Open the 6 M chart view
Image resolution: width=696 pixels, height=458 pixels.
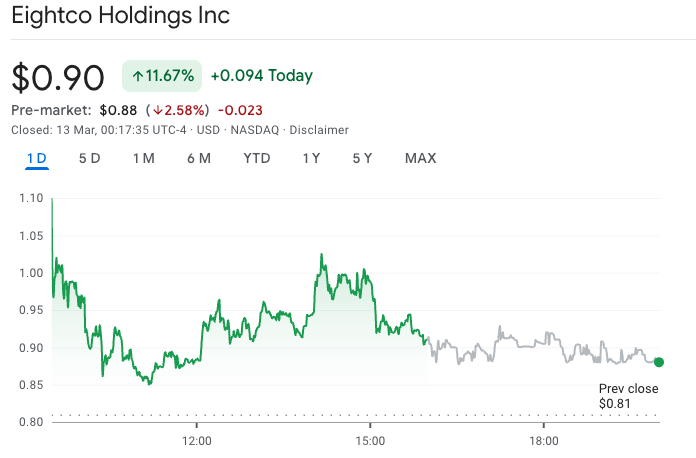(x=198, y=158)
